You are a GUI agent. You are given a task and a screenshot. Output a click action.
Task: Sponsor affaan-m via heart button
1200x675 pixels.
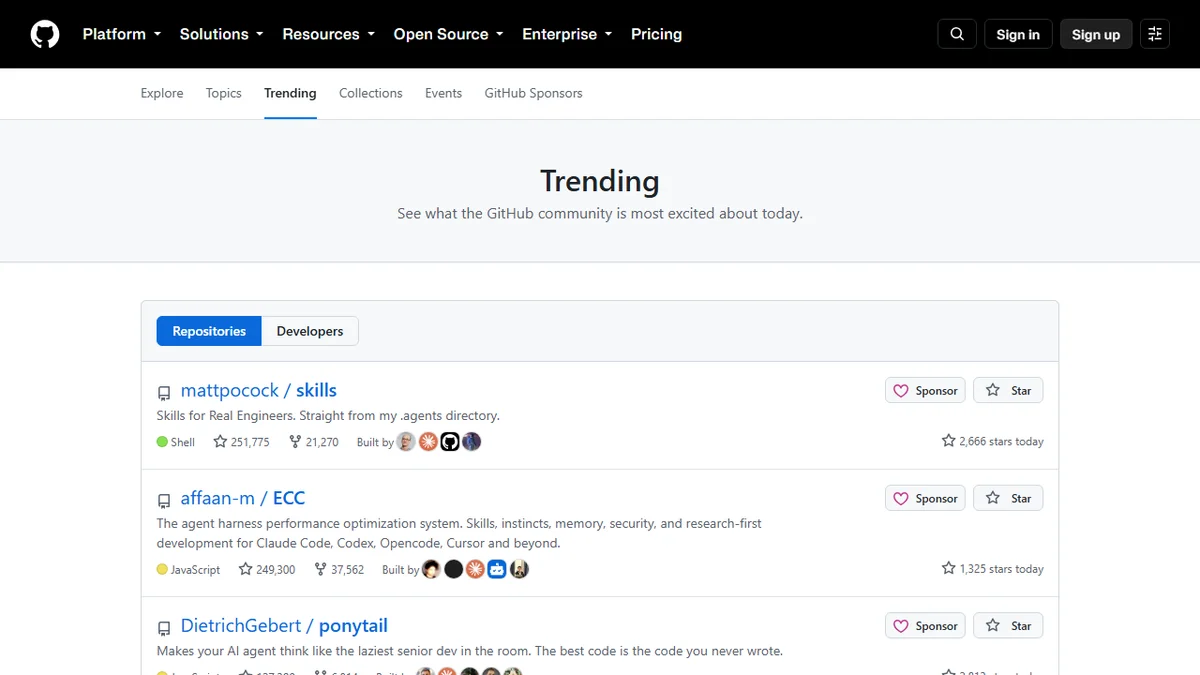click(925, 498)
